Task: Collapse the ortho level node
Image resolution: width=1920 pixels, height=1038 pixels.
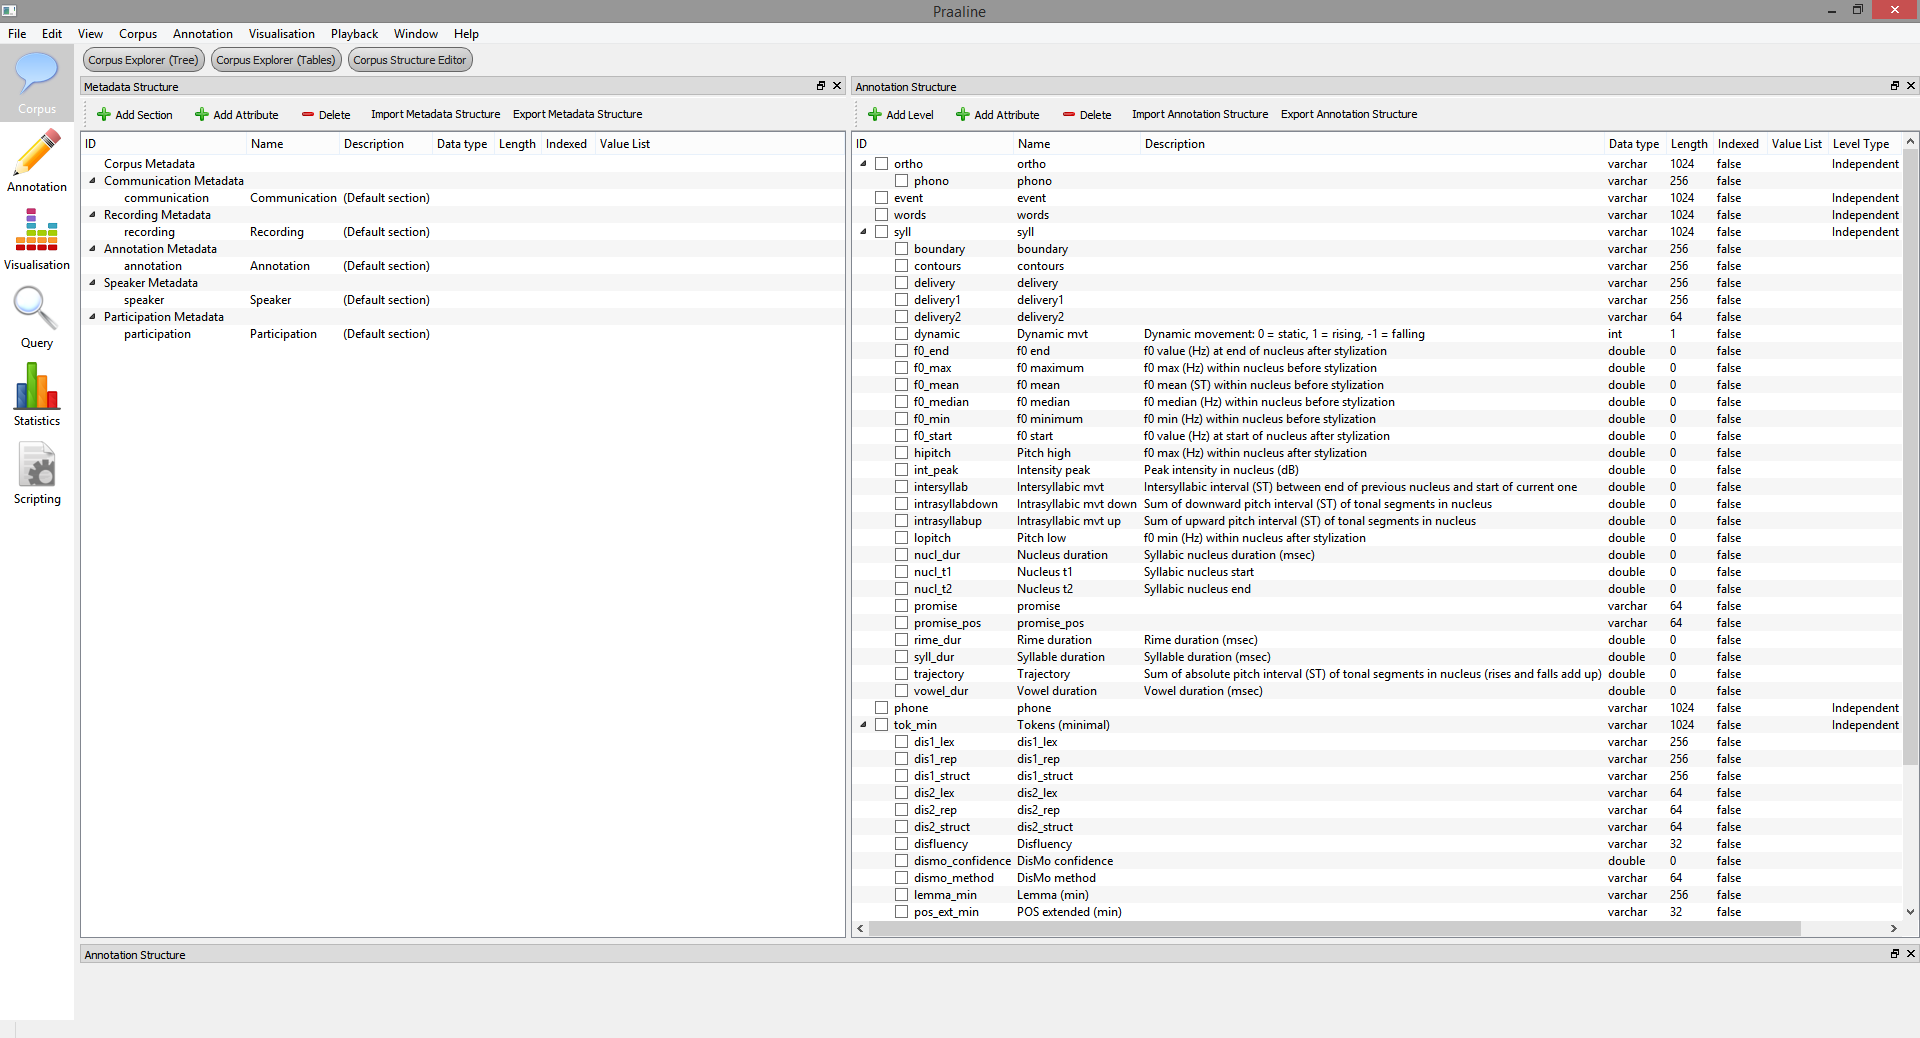Action: 863,164
